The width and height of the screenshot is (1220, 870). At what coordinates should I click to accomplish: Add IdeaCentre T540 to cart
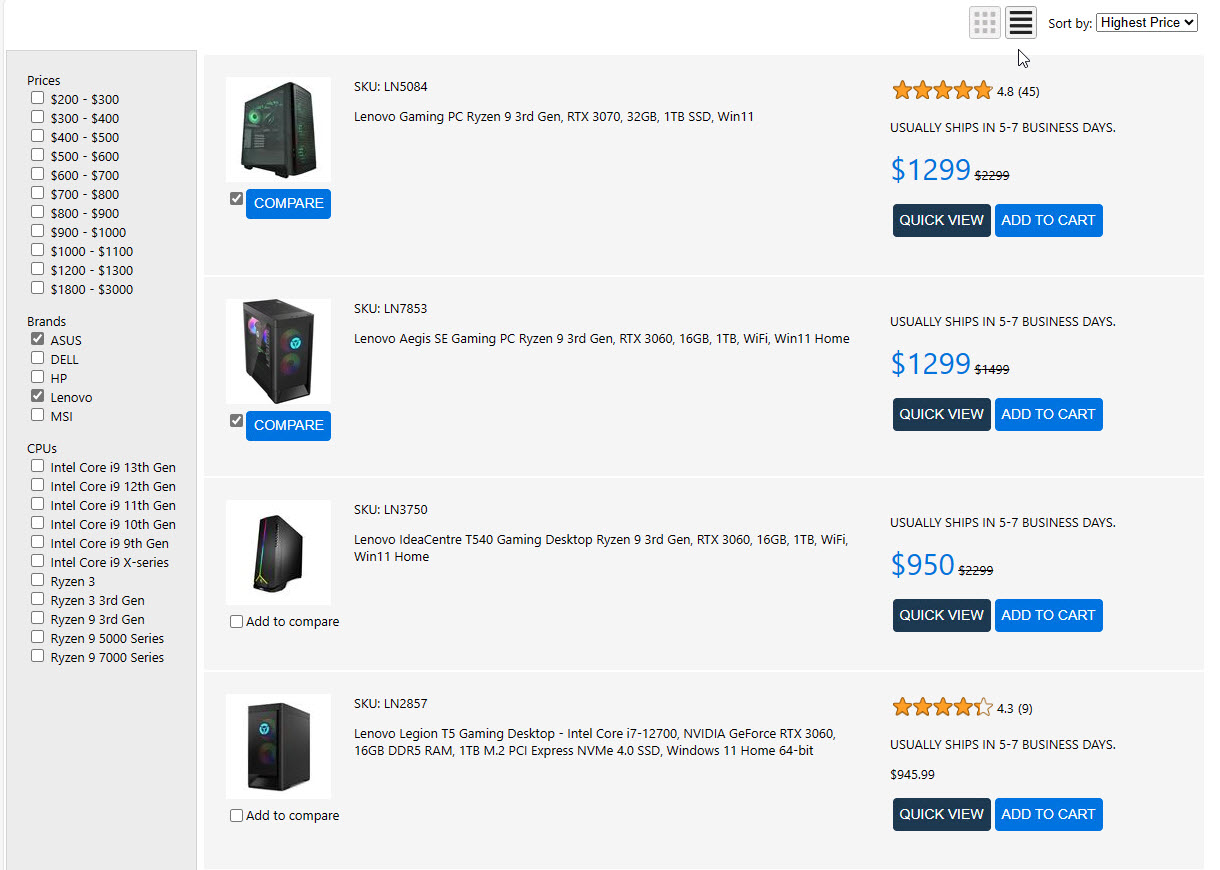point(1048,615)
